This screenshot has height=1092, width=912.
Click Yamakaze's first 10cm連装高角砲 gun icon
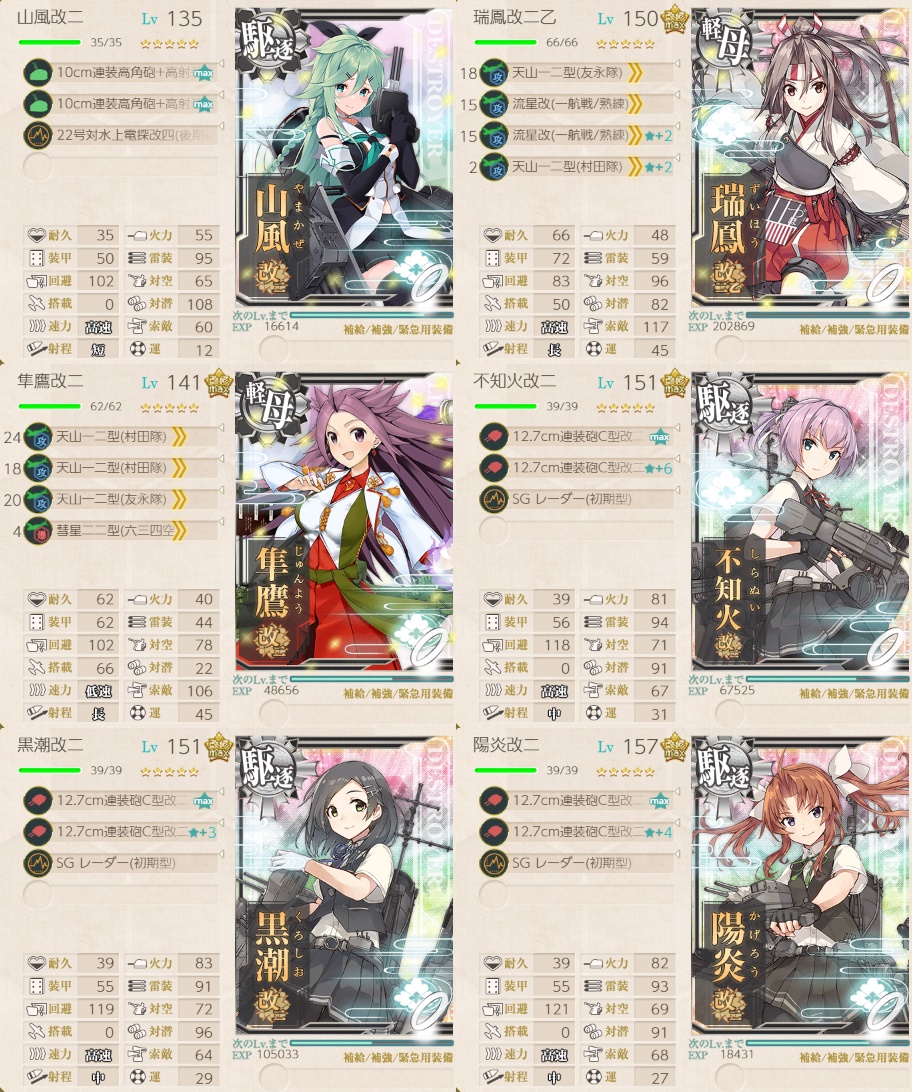[x=38, y=73]
